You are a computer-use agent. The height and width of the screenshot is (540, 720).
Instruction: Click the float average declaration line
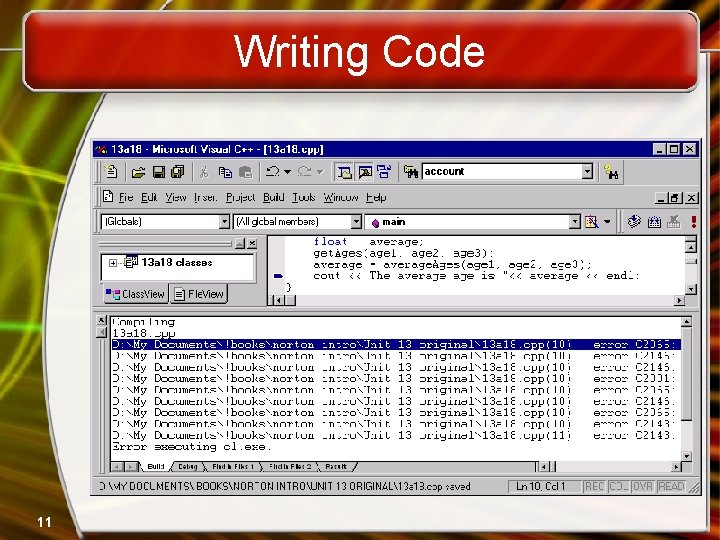tap(368, 242)
